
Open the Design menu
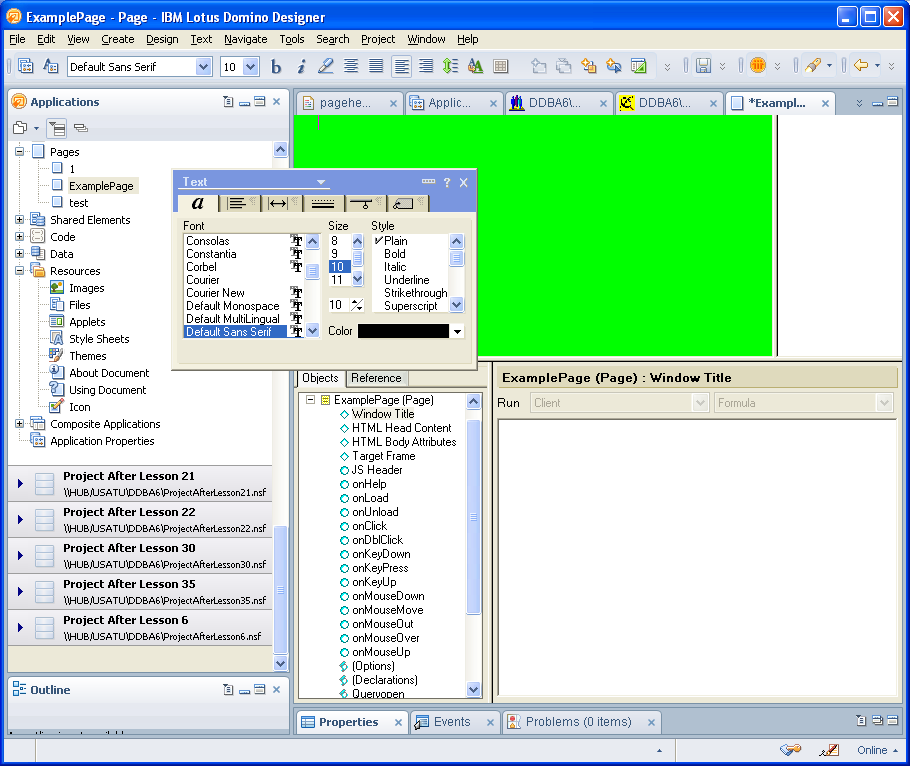[162, 39]
